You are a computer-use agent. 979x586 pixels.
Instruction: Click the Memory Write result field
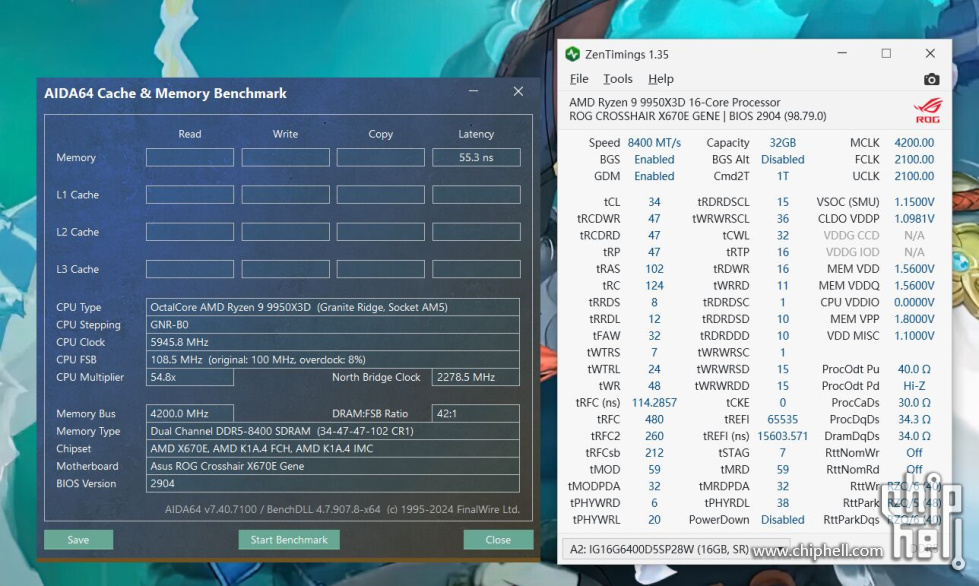(x=285, y=157)
